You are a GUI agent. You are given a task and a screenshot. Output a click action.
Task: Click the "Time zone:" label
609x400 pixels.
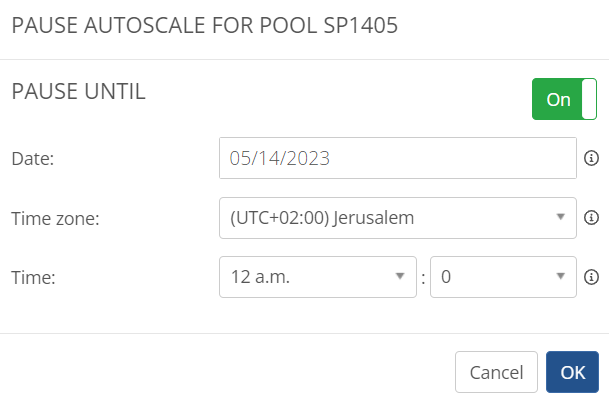click(55, 218)
